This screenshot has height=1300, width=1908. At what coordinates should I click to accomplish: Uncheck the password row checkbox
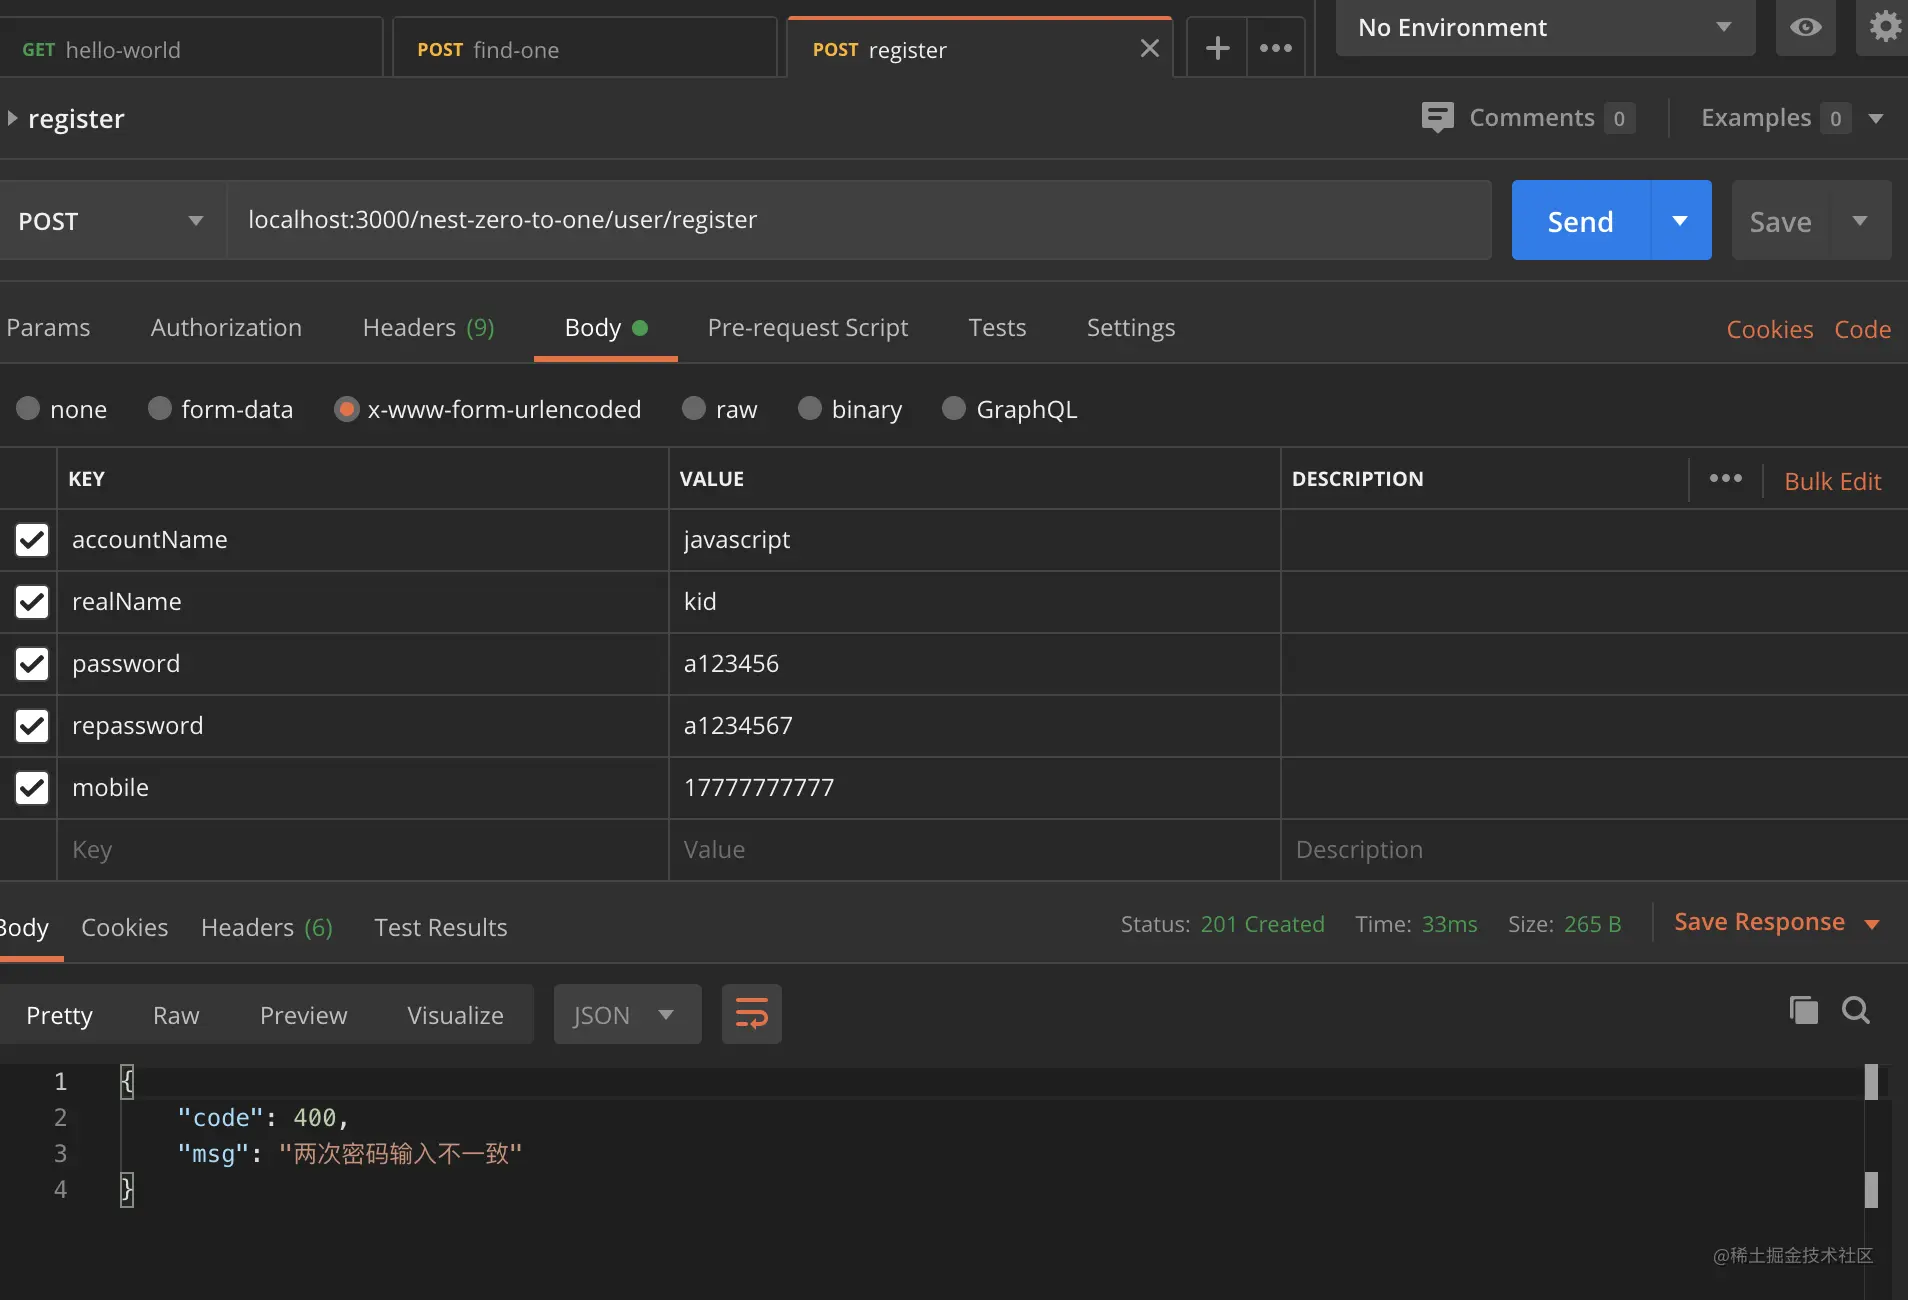(32, 664)
